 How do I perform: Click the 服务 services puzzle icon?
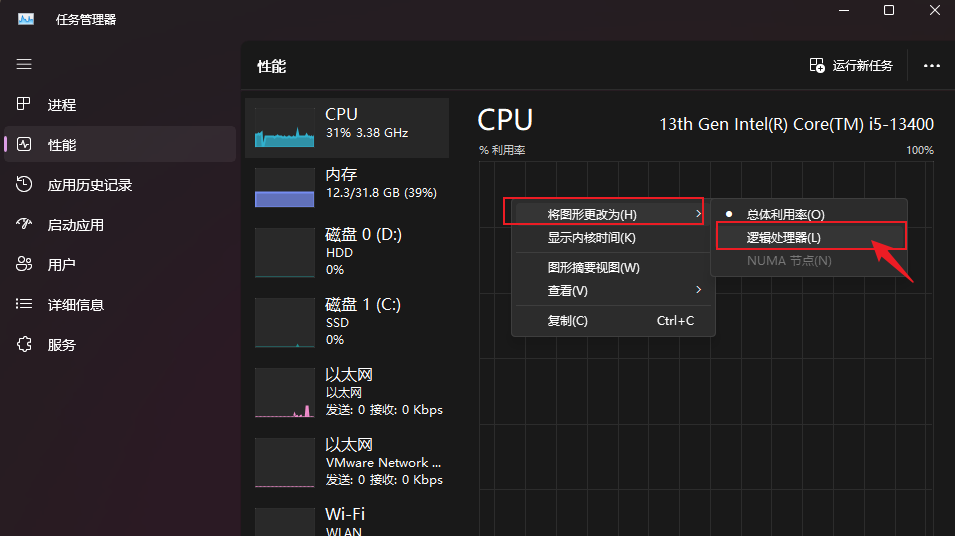(24, 344)
